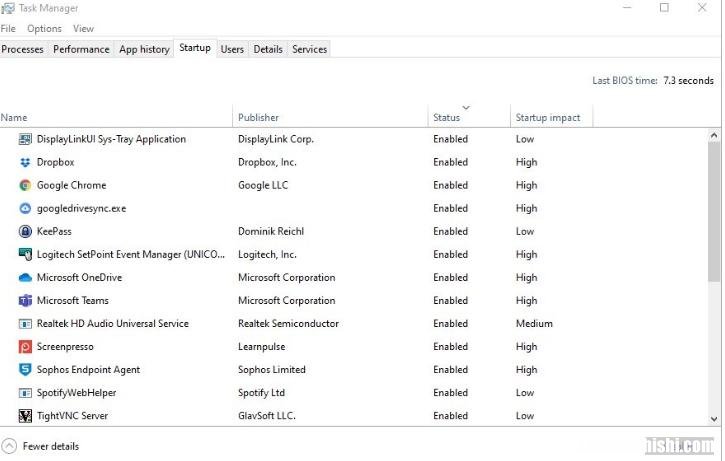This screenshot has width=725, height=461.
Task: Click the DisplayLinkUI Sys-Tray Application icon
Action: [x=25, y=139]
